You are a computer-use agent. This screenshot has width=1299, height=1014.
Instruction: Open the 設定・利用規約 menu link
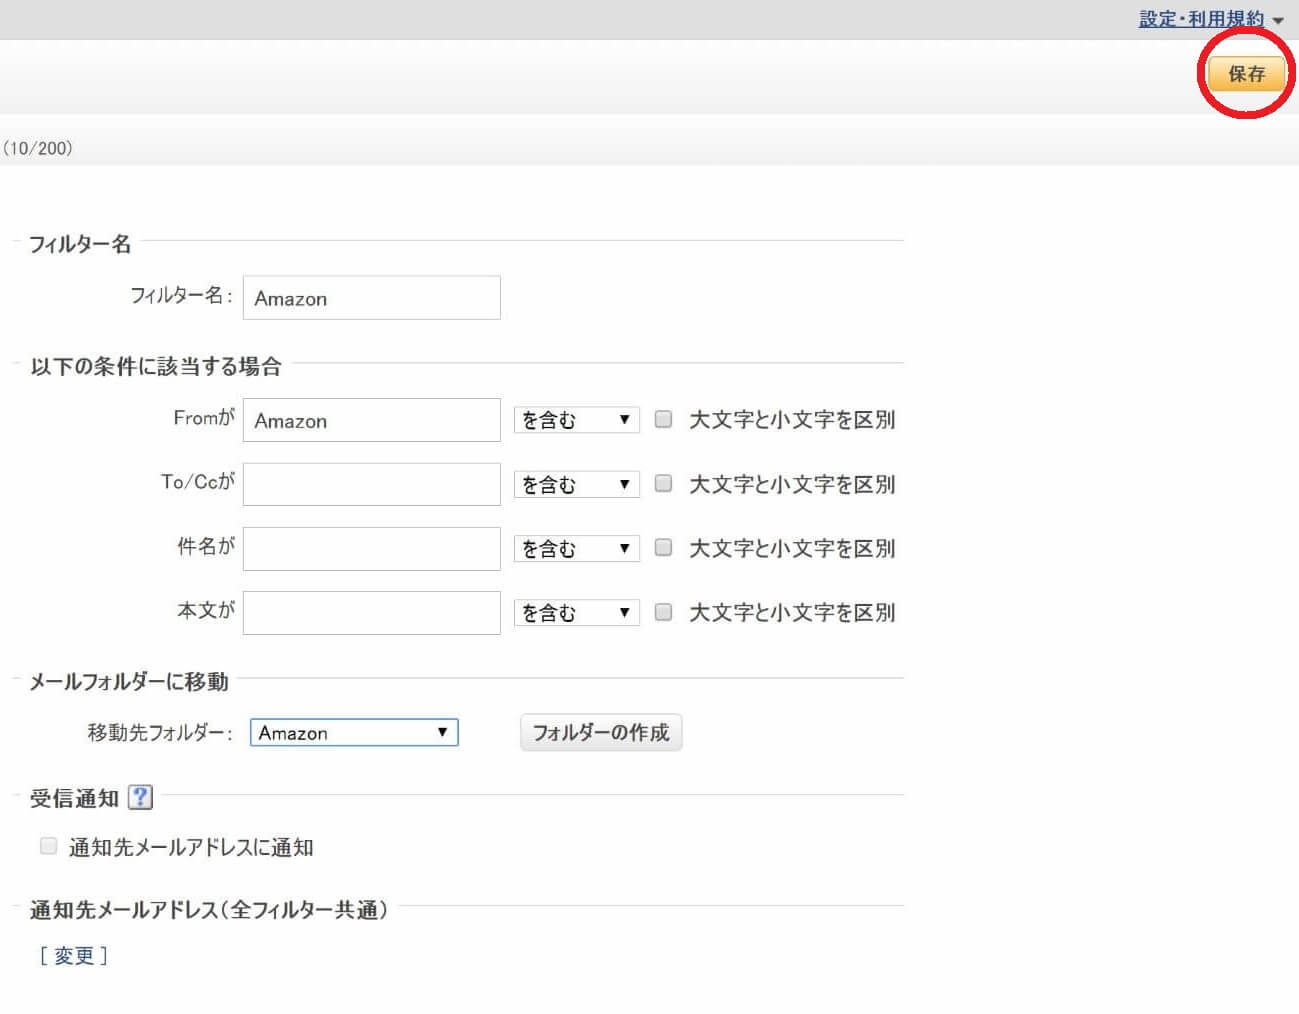1200,19
